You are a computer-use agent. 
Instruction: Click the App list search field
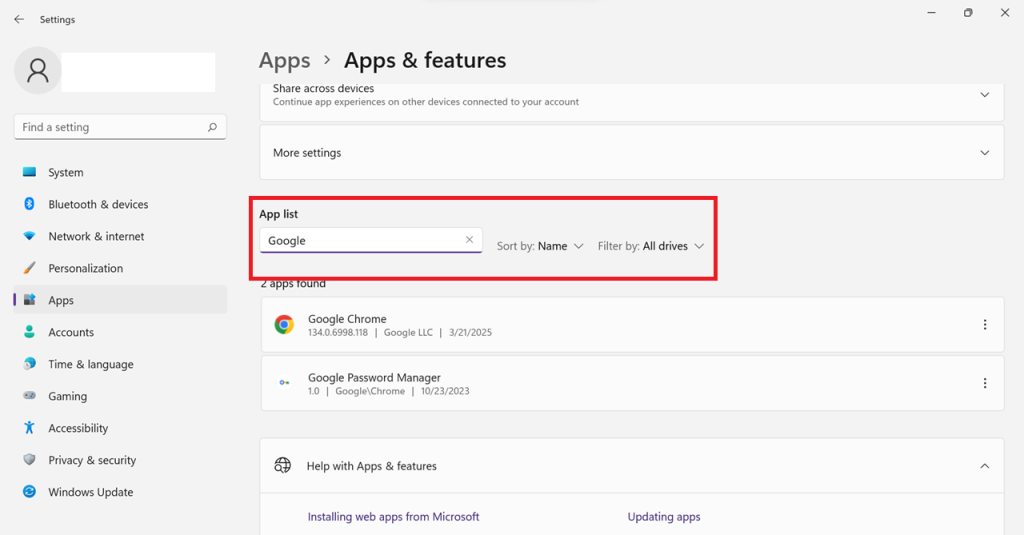pyautogui.click(x=370, y=240)
